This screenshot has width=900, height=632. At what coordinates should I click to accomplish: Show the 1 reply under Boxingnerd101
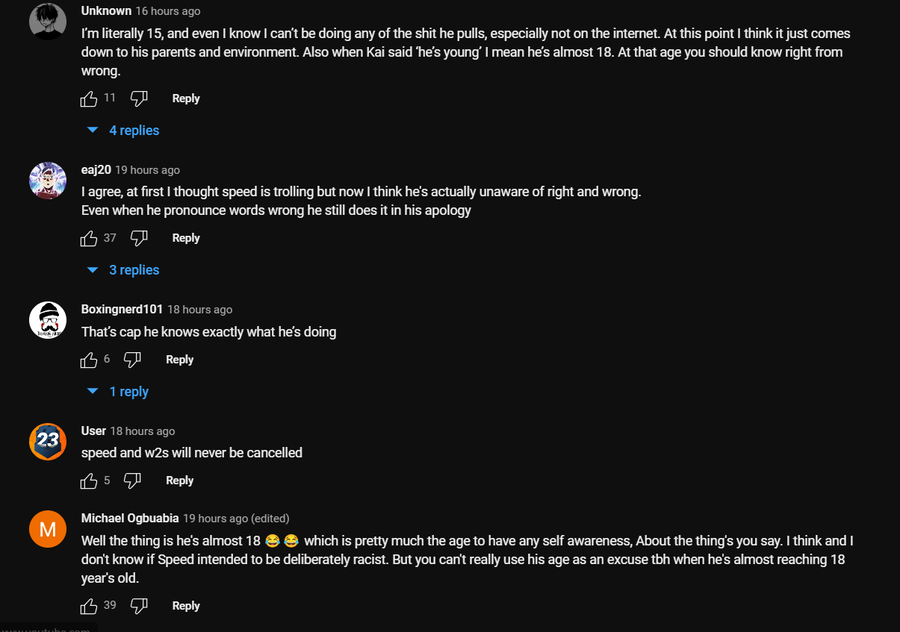(119, 392)
